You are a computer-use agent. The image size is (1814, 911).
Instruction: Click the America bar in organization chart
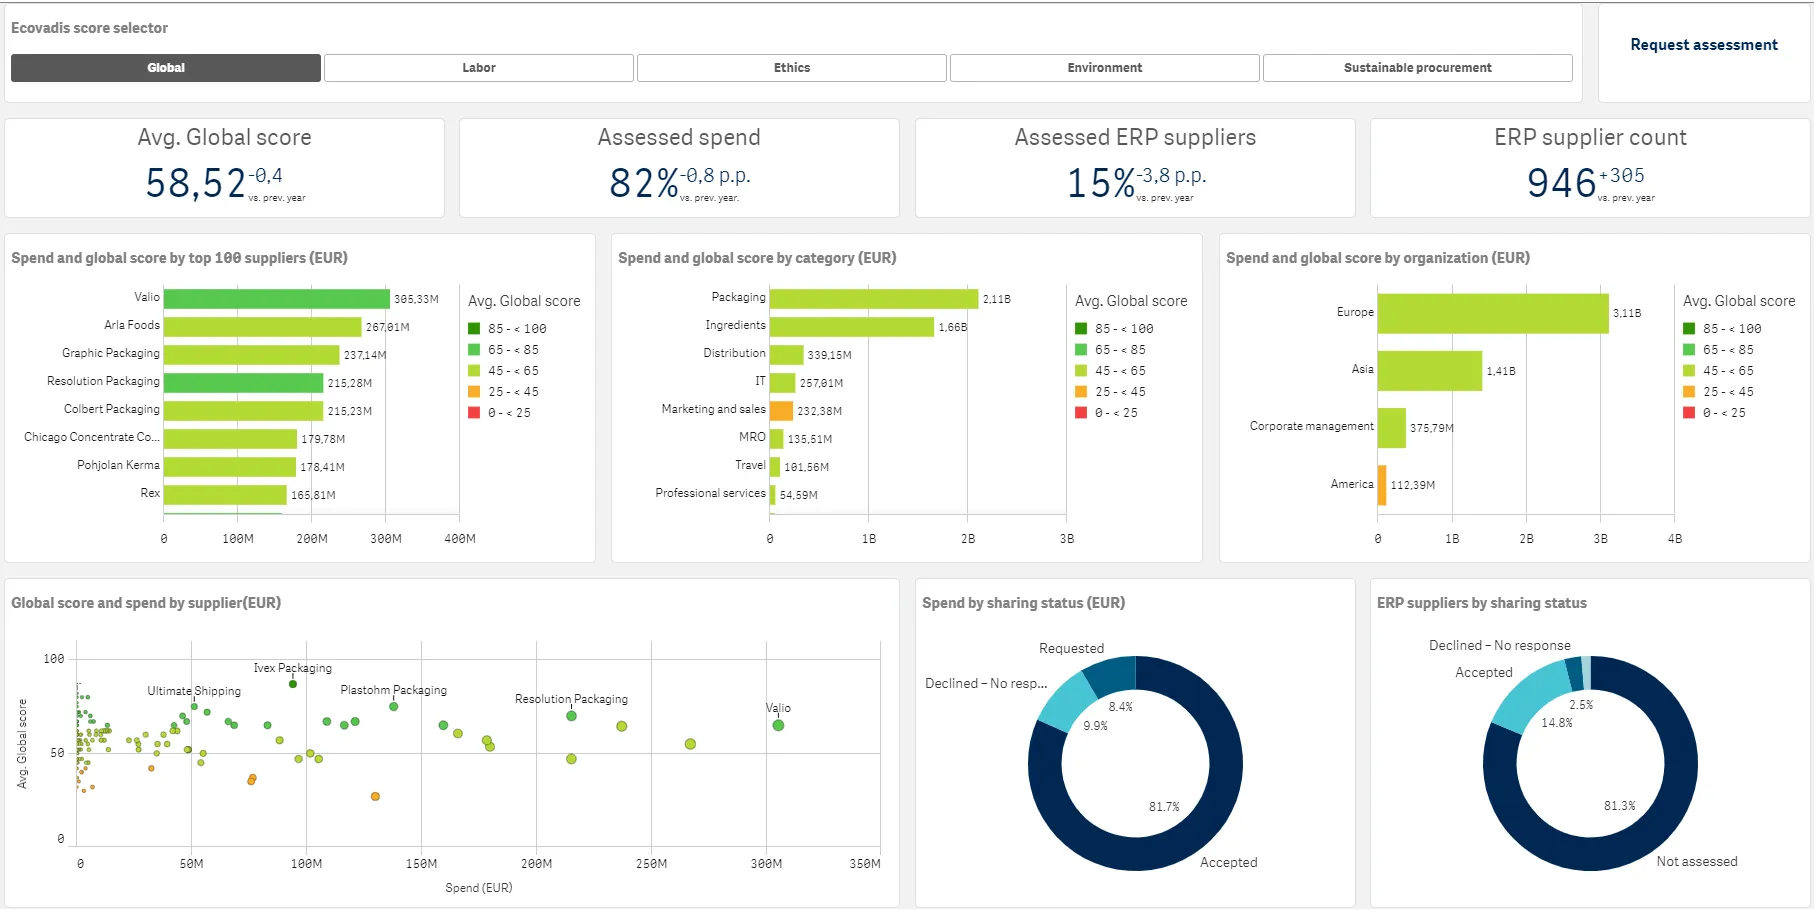click(x=1382, y=485)
